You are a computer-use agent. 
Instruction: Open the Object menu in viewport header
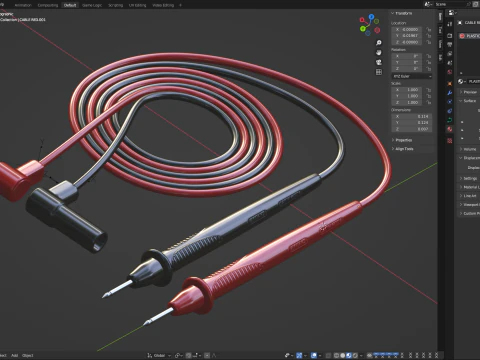click(x=28, y=355)
